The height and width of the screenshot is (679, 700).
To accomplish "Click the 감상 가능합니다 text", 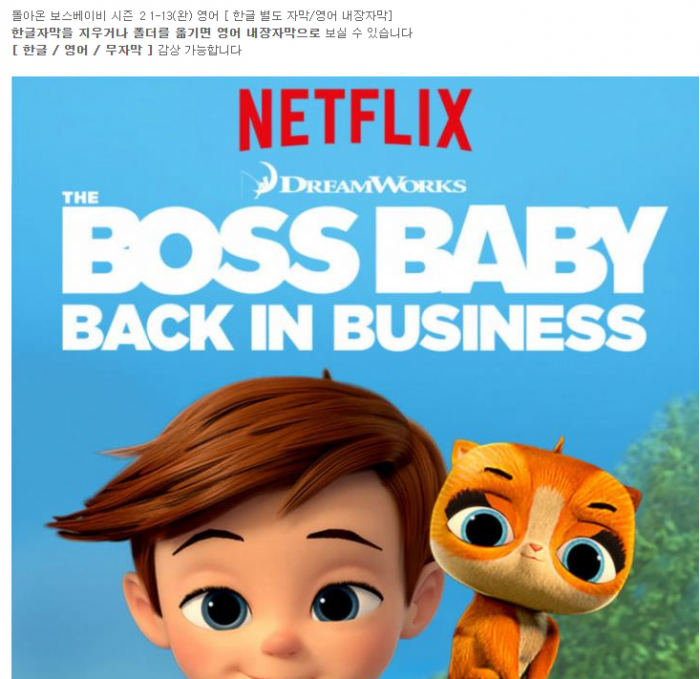I will click(x=200, y=50).
